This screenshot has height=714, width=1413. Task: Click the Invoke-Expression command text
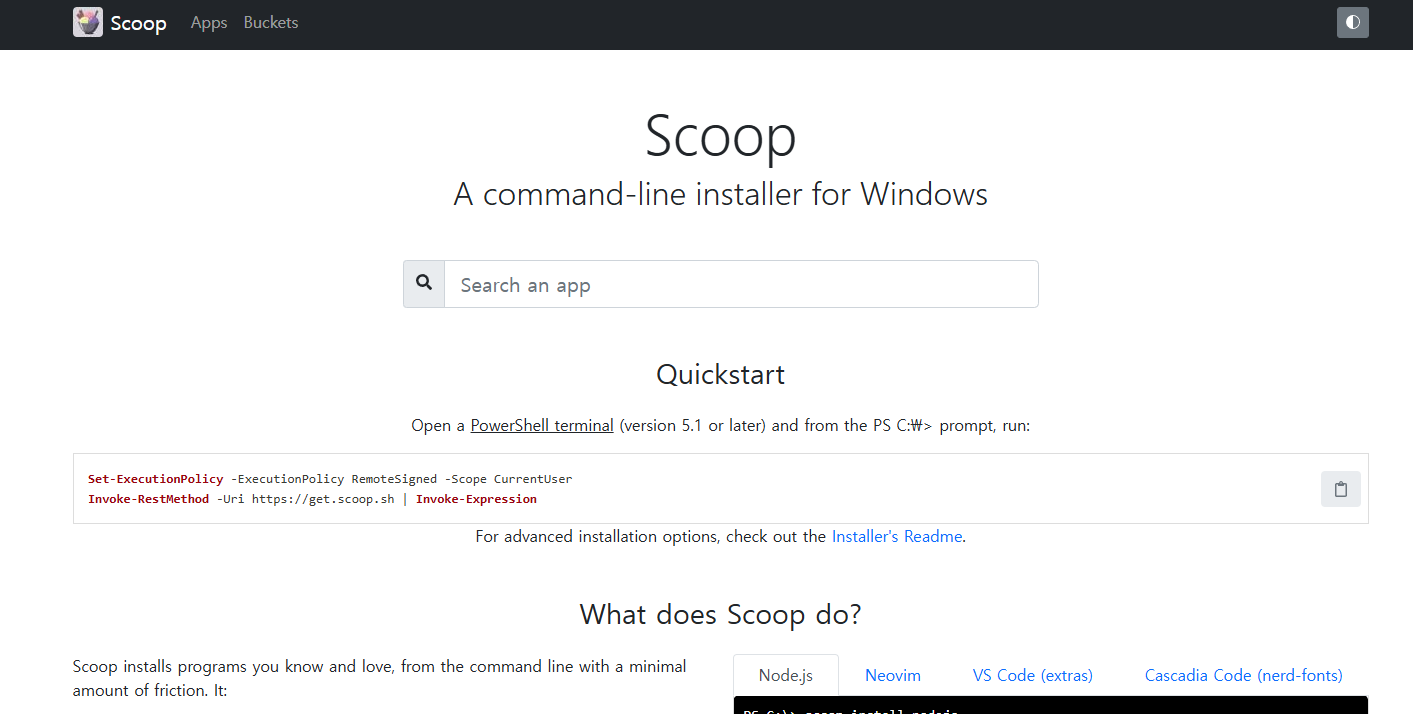[x=476, y=499]
